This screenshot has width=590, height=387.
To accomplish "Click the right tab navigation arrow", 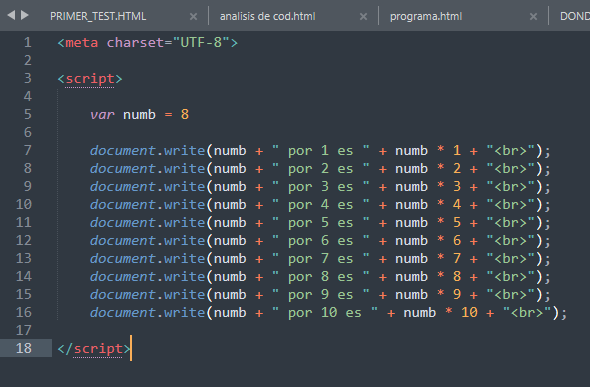I will coord(25,15).
